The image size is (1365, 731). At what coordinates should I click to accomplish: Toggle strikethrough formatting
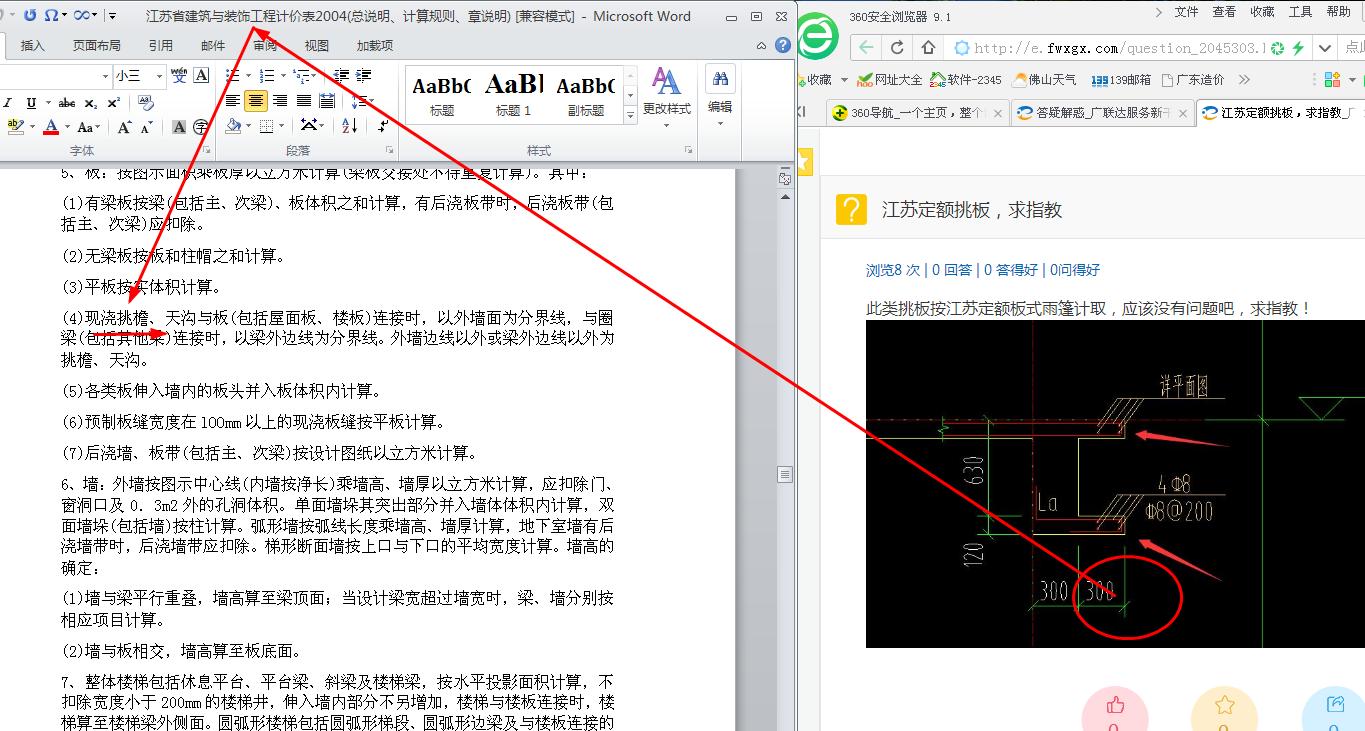coord(67,103)
